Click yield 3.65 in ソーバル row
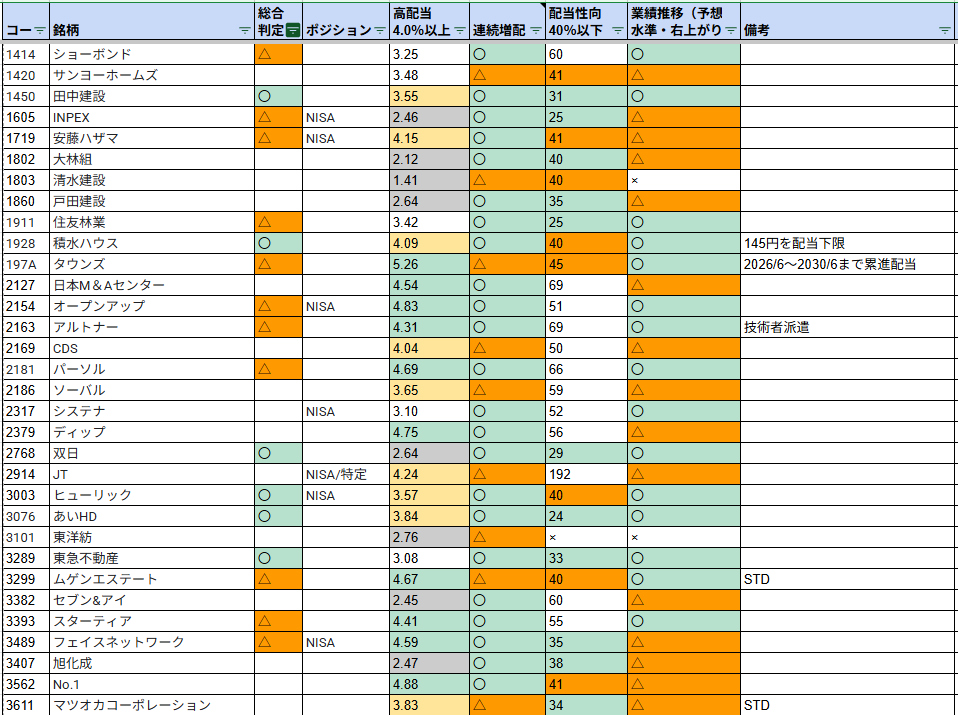Image resolution: width=958 pixels, height=715 pixels. [x=430, y=390]
